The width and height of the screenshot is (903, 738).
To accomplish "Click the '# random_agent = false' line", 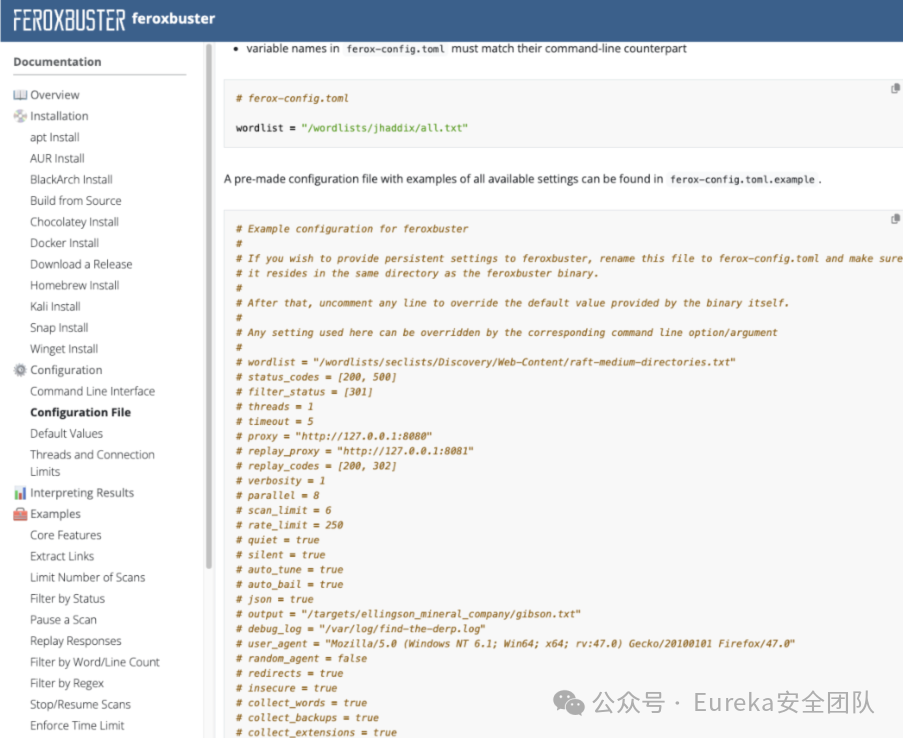I will pyautogui.click(x=301, y=658).
